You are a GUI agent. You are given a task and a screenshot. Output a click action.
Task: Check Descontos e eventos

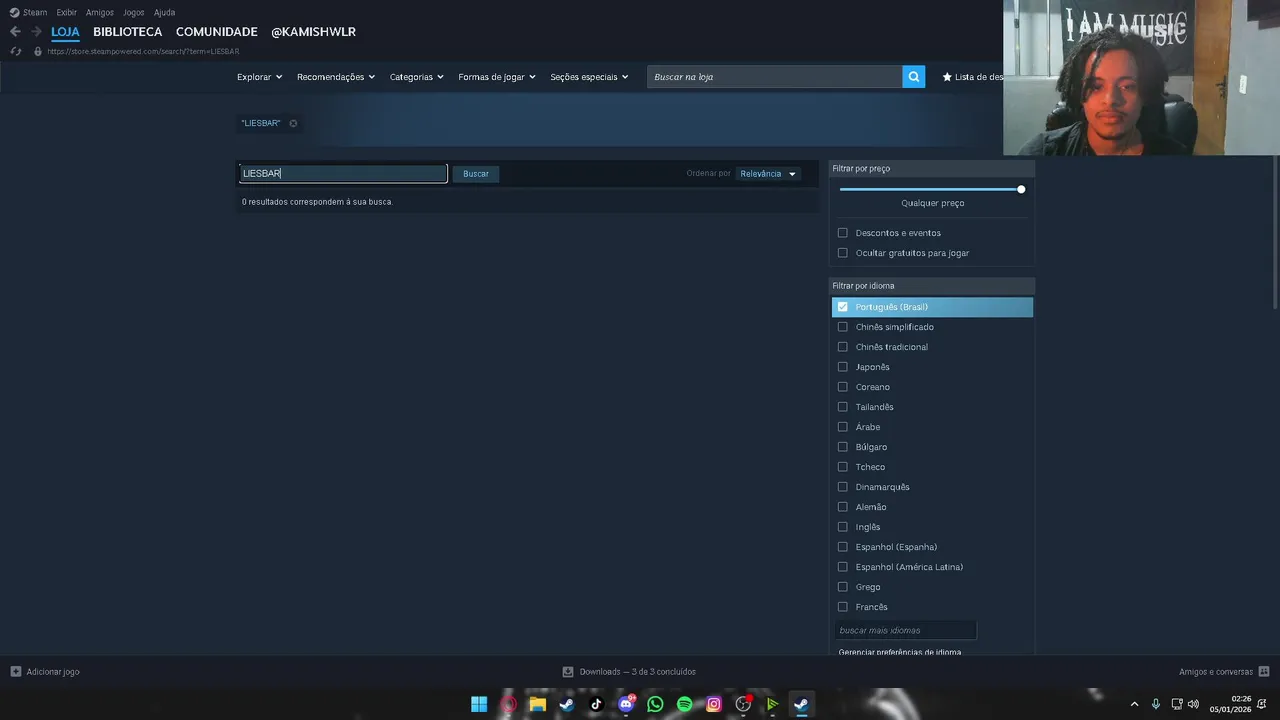click(842, 233)
